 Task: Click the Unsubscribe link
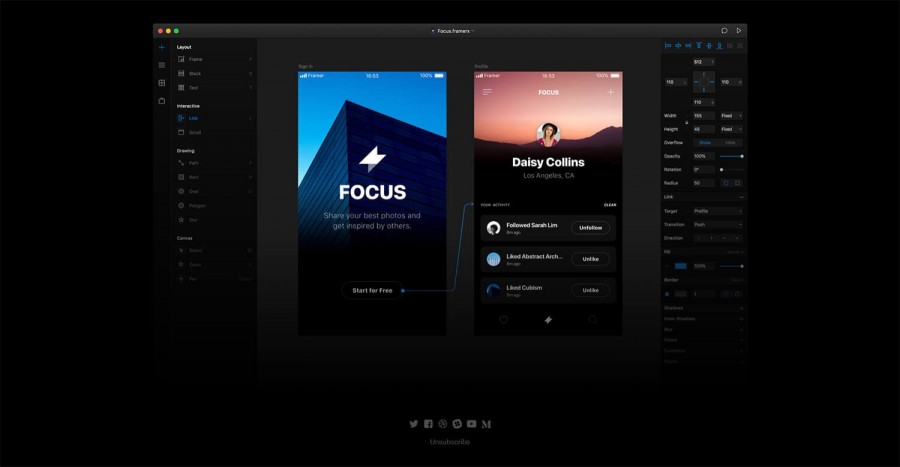tap(450, 442)
